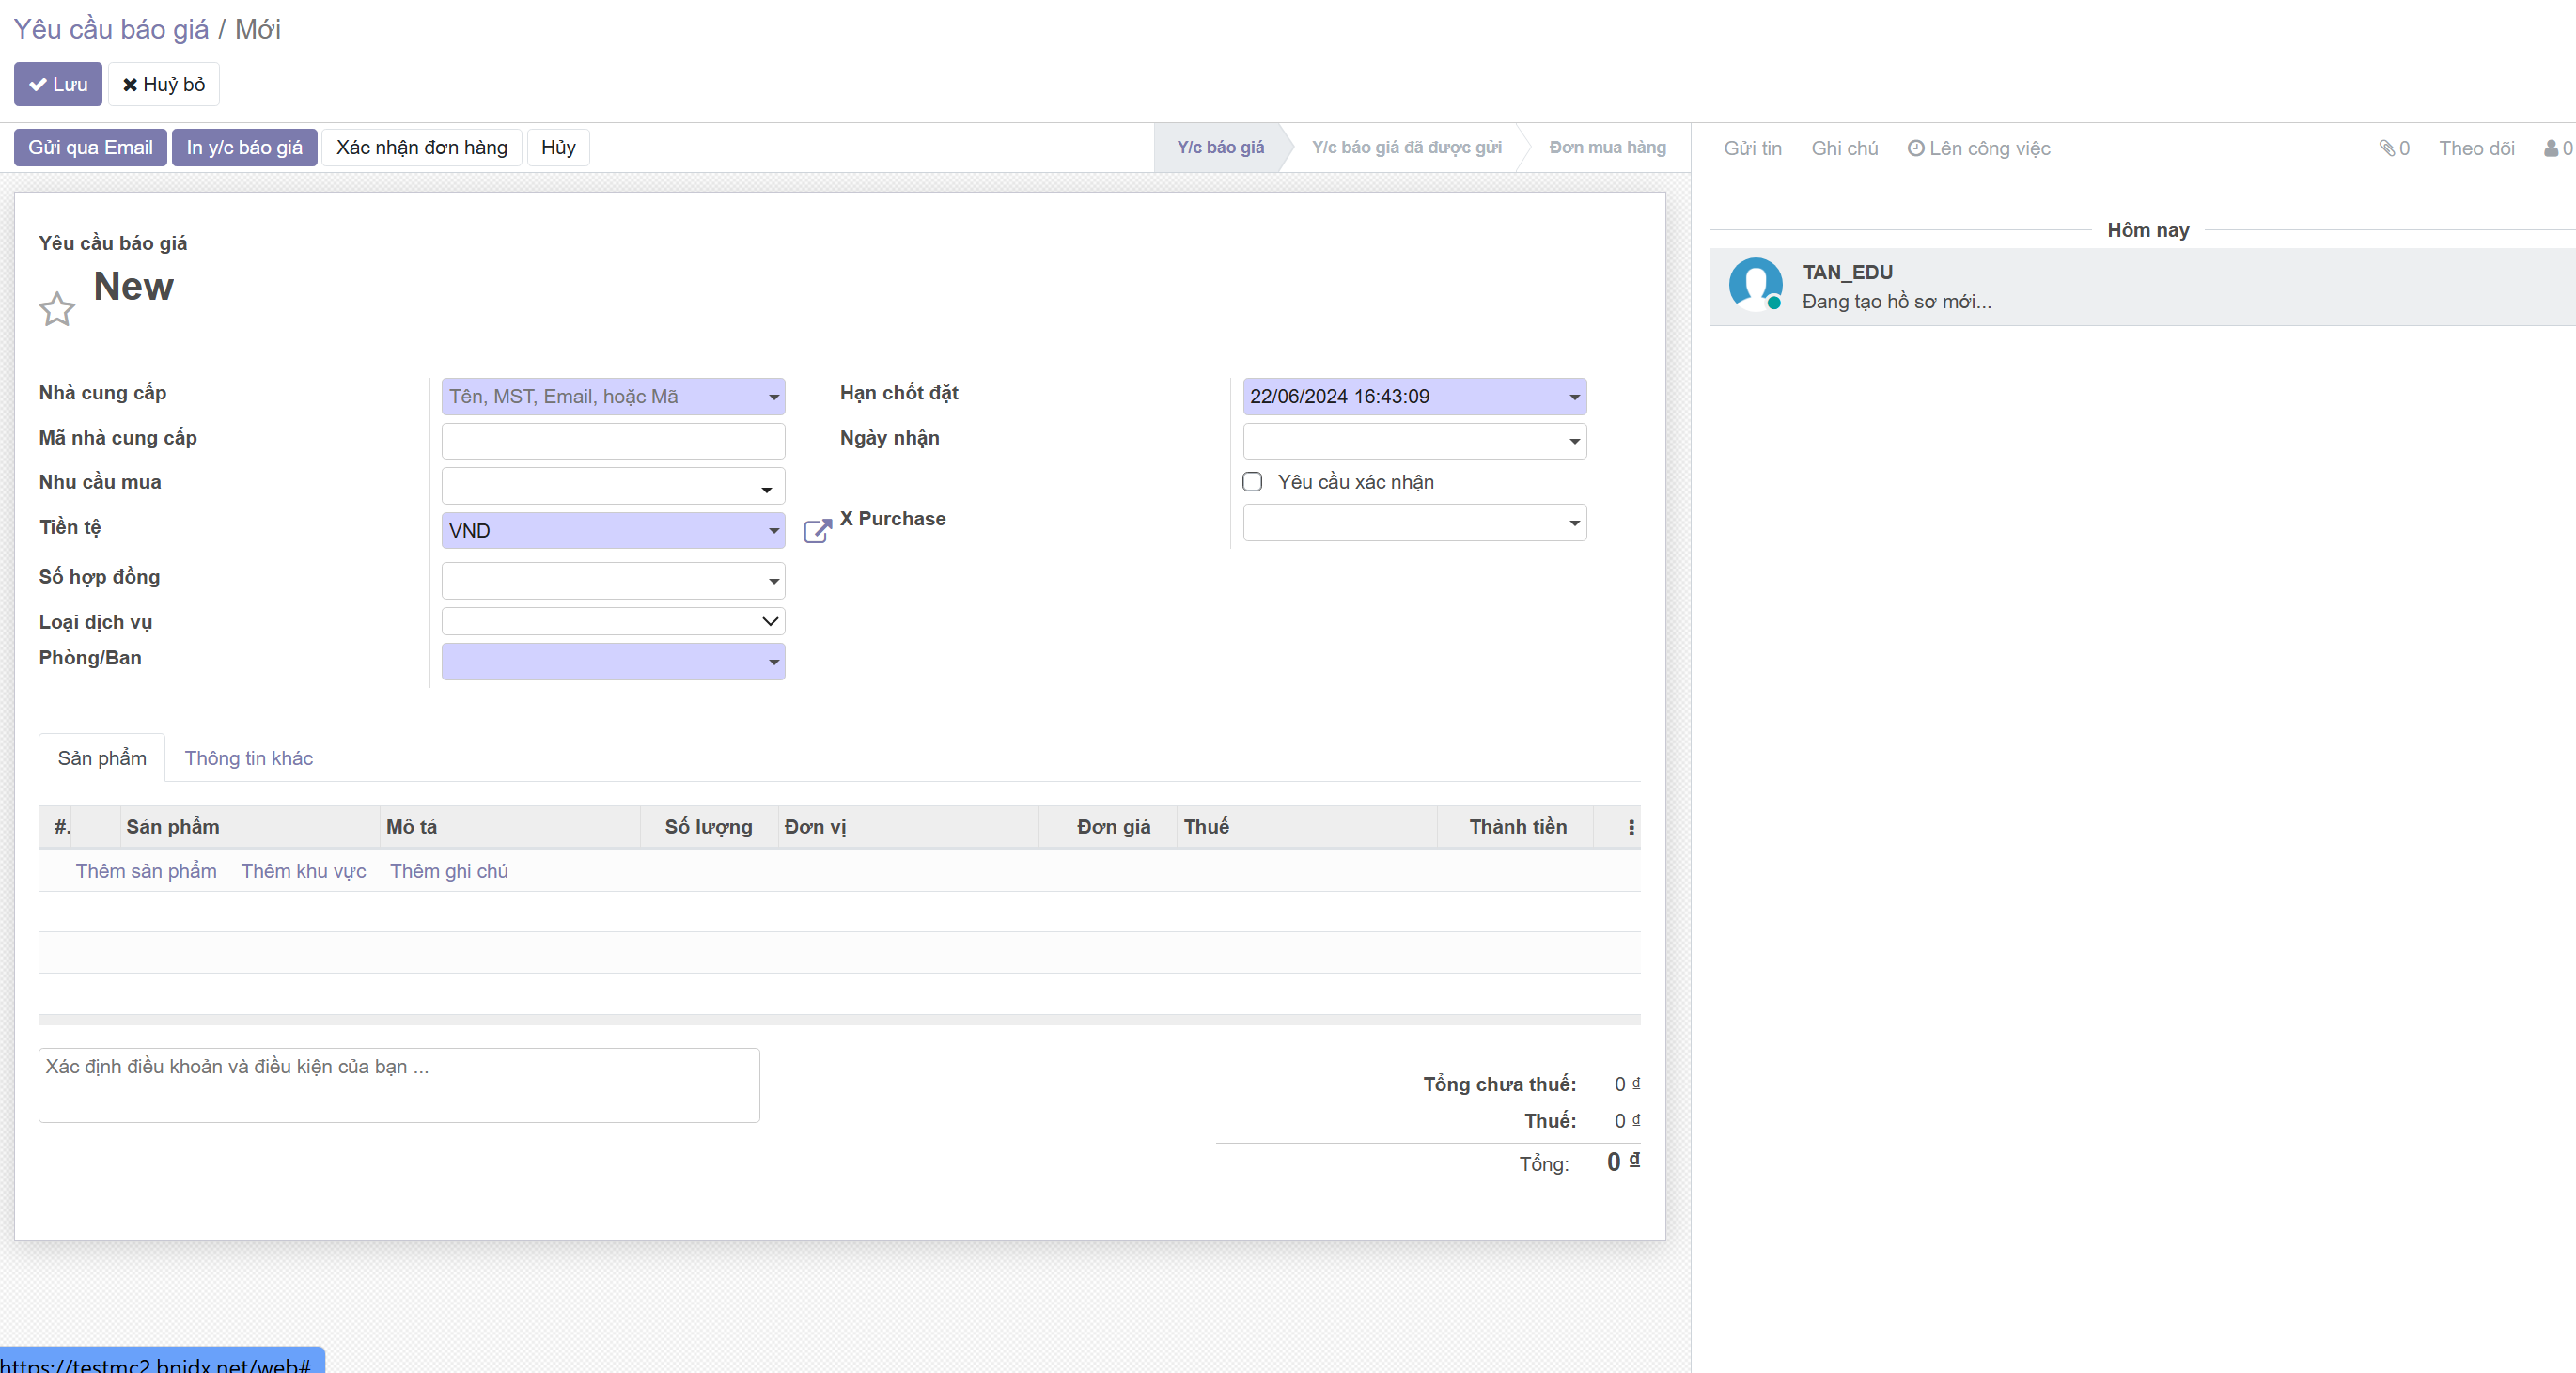The width and height of the screenshot is (2576, 1373).
Task: Switch to the Thông tin khác tab
Action: click(248, 758)
